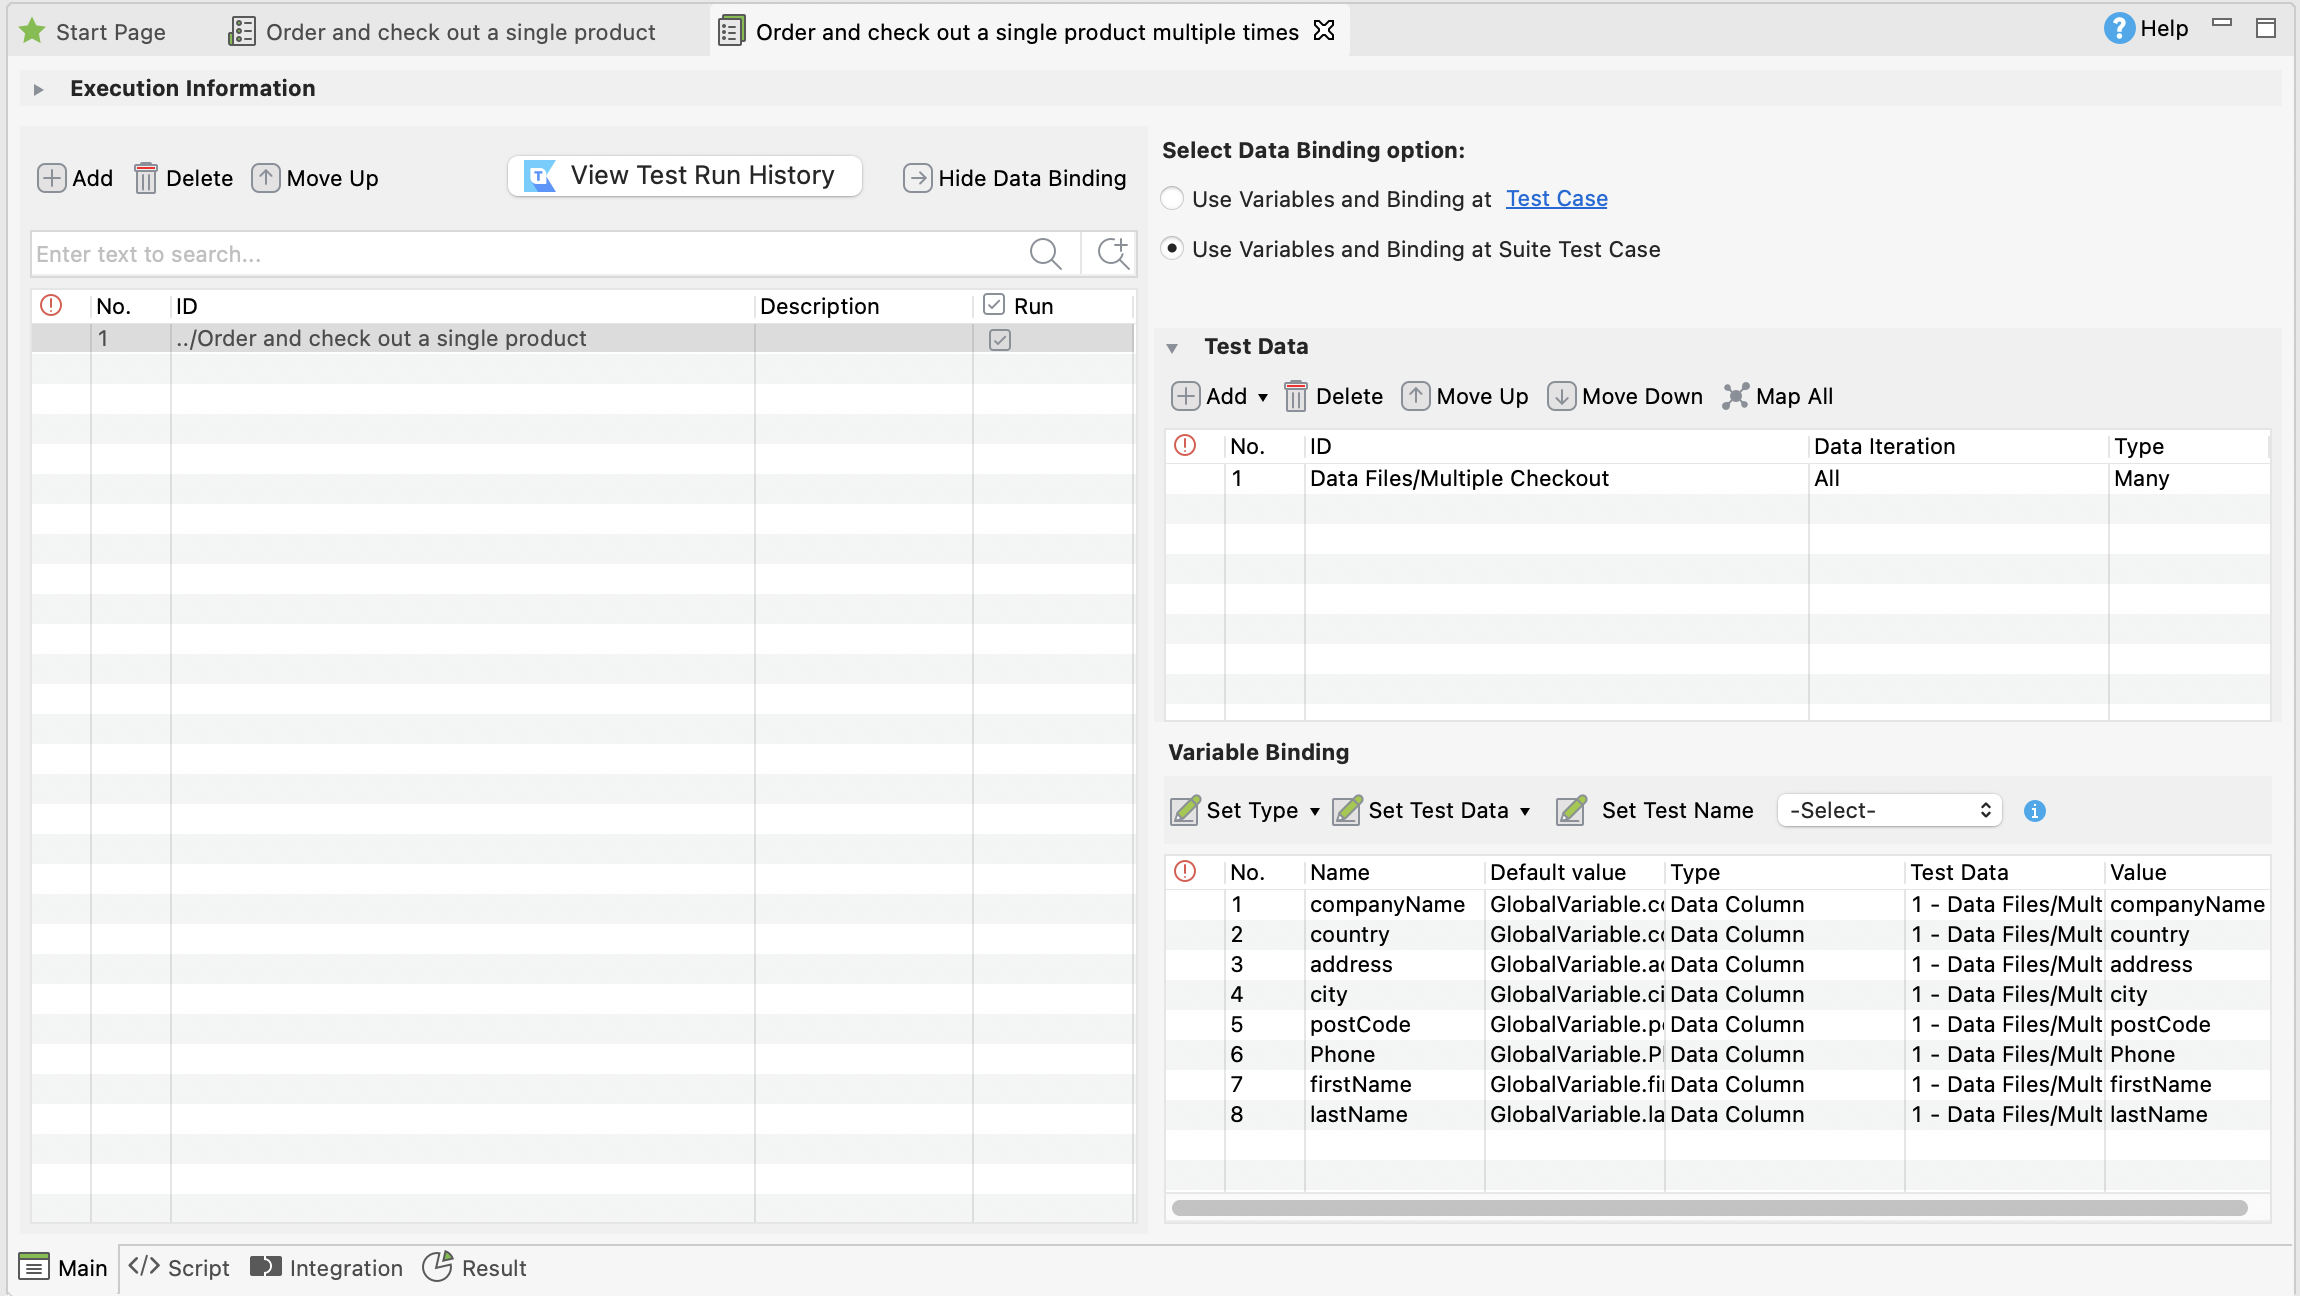
Task: Click the Script tab code icon
Action: [x=144, y=1266]
